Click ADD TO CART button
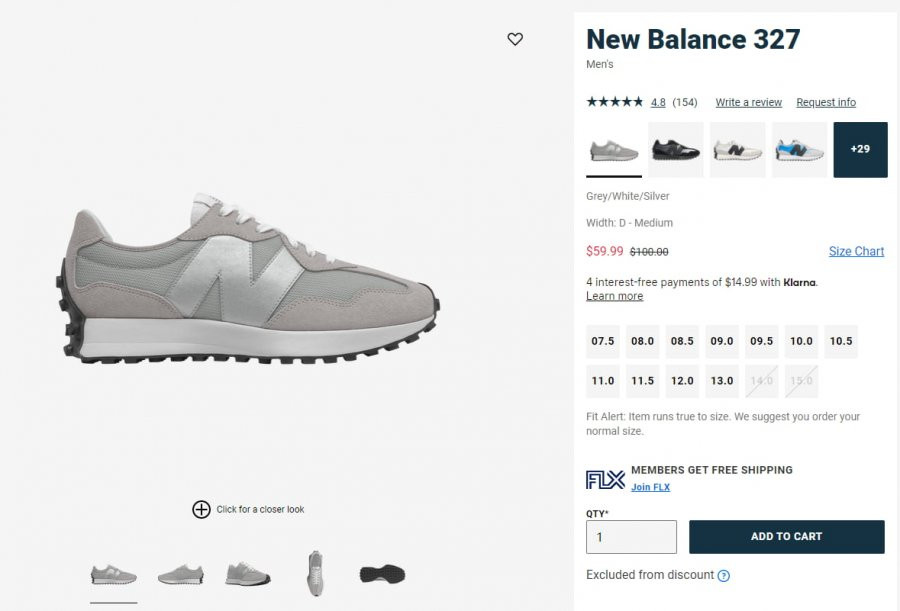Screen dimensions: 900x611 click(786, 536)
